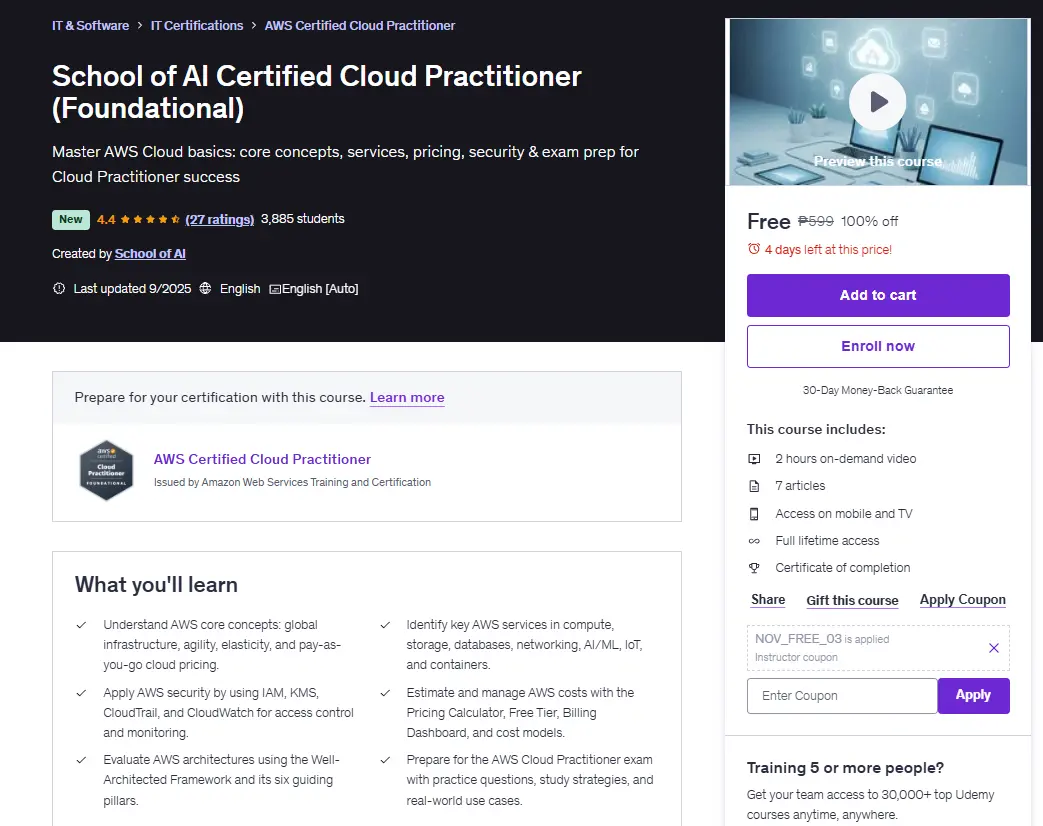Viewport: 1043px width, 826px height.
Task: Click Access on mobile and TV
Action: point(843,514)
